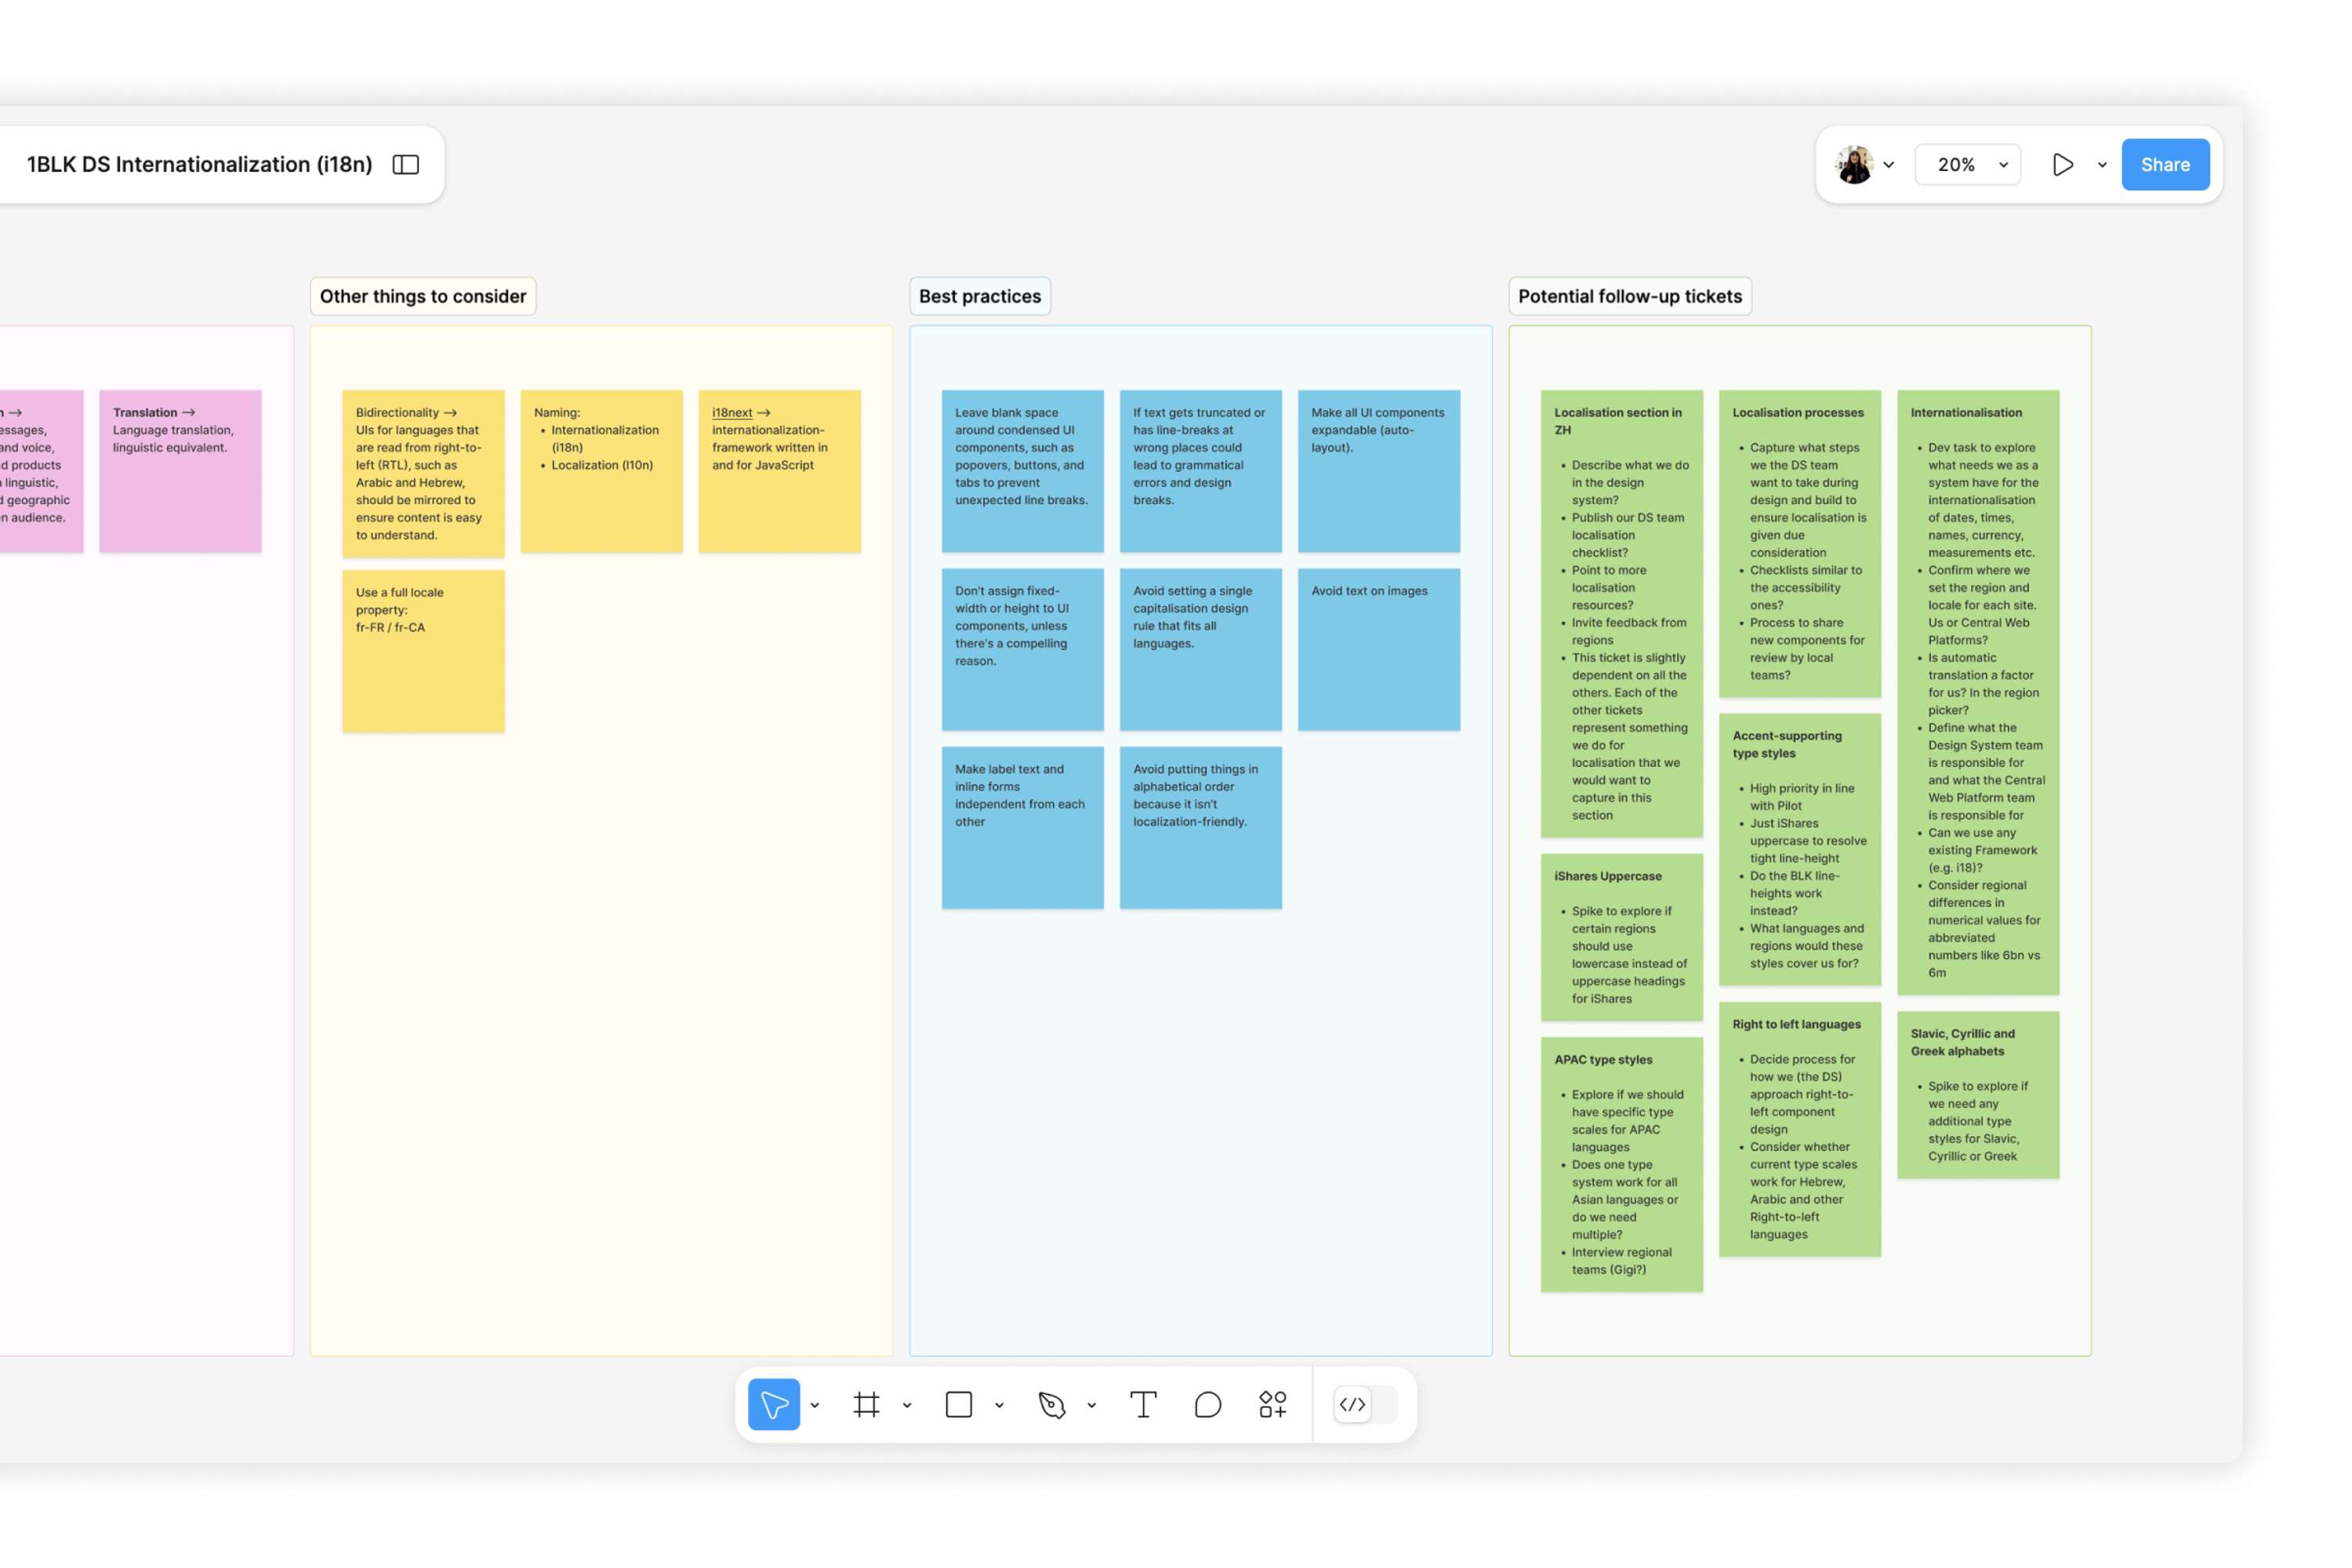The width and height of the screenshot is (2352, 1568).
Task: Select the 'Leave blank space' blue sticky
Action: [1022, 471]
